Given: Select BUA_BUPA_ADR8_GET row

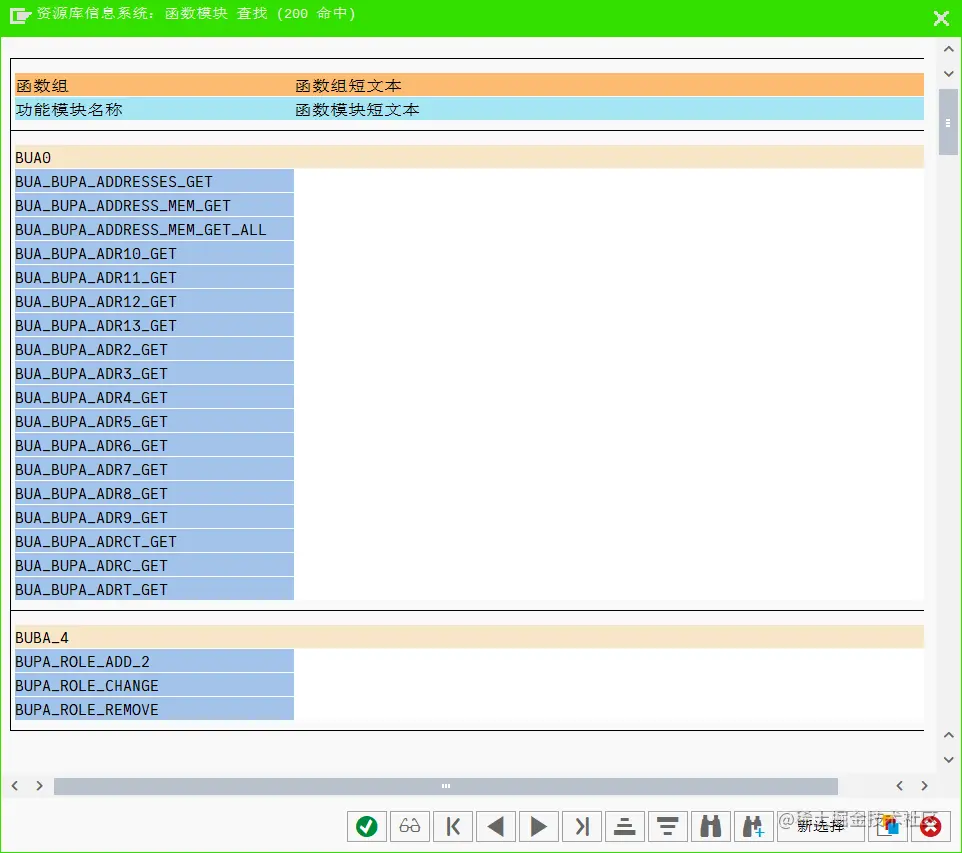Looking at the screenshot, I should [154, 493].
